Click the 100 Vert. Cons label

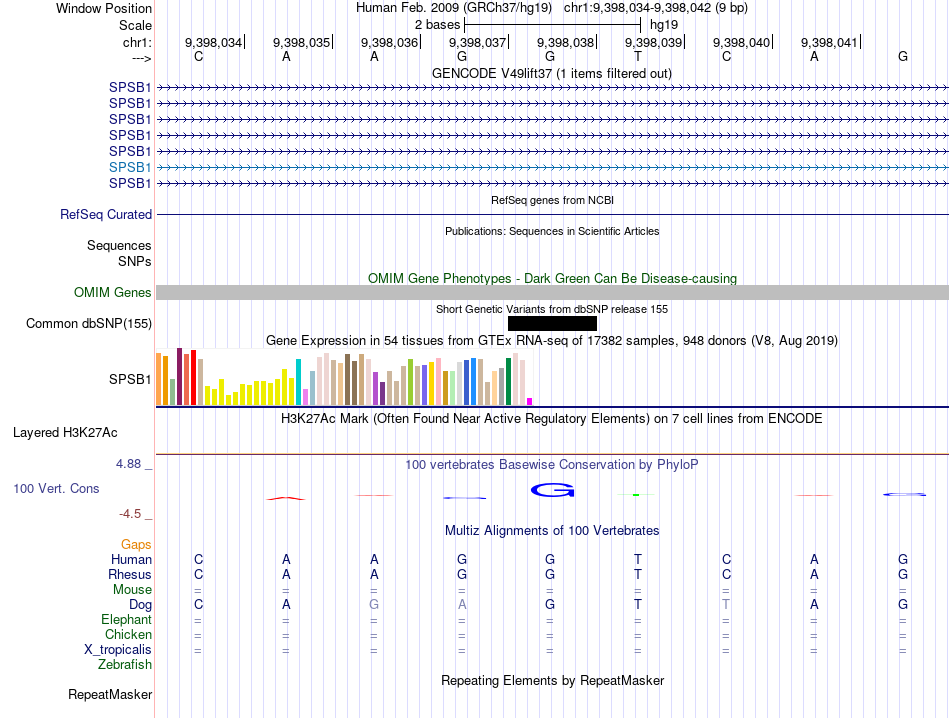[56, 488]
